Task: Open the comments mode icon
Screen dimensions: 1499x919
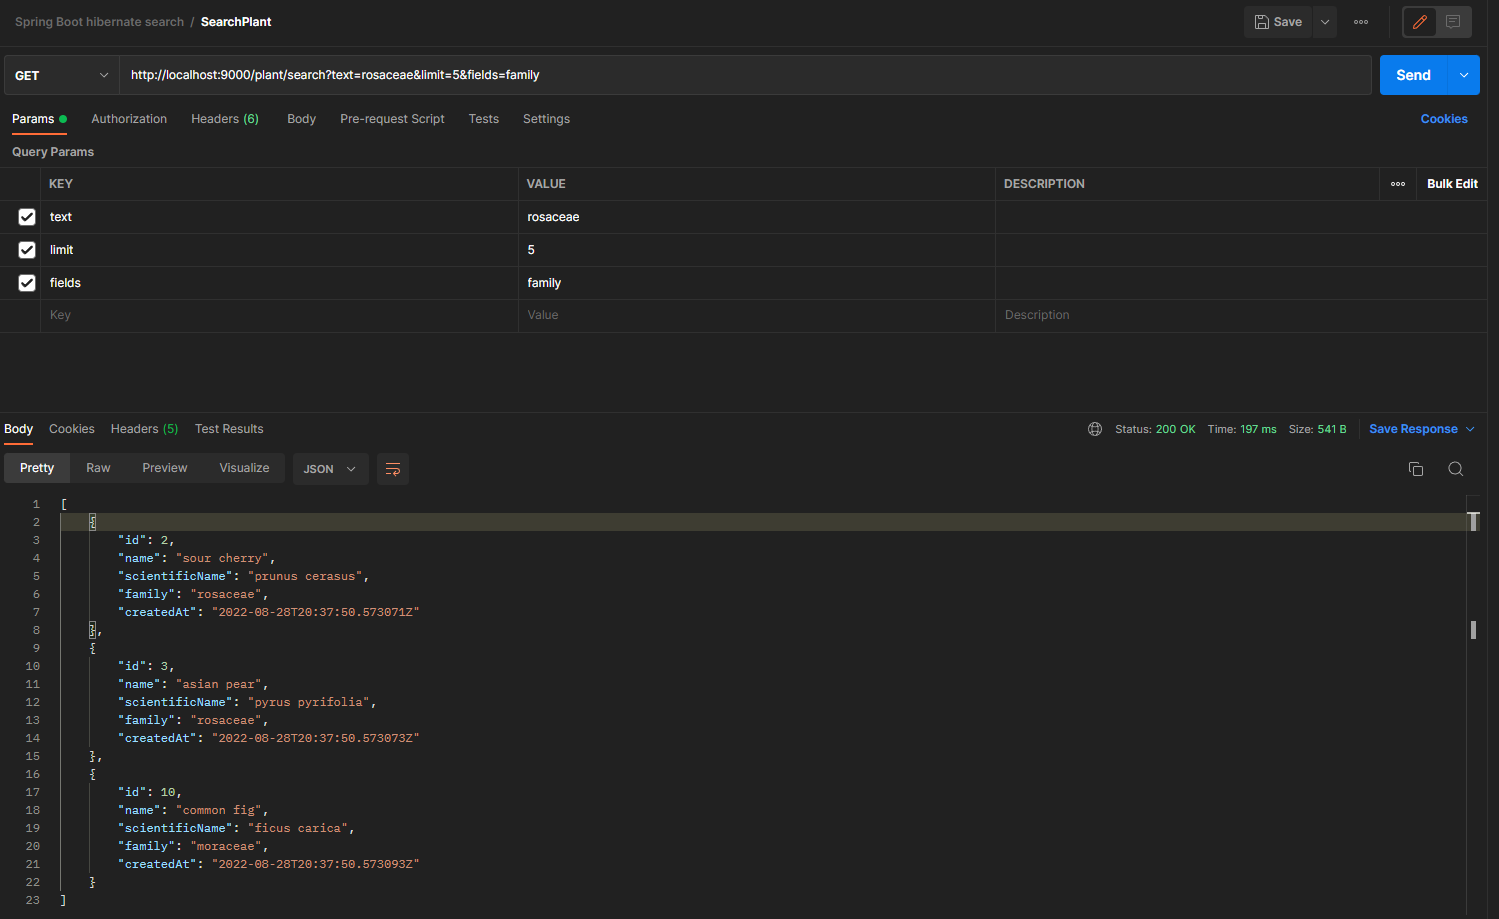Action: pyautogui.click(x=1453, y=22)
